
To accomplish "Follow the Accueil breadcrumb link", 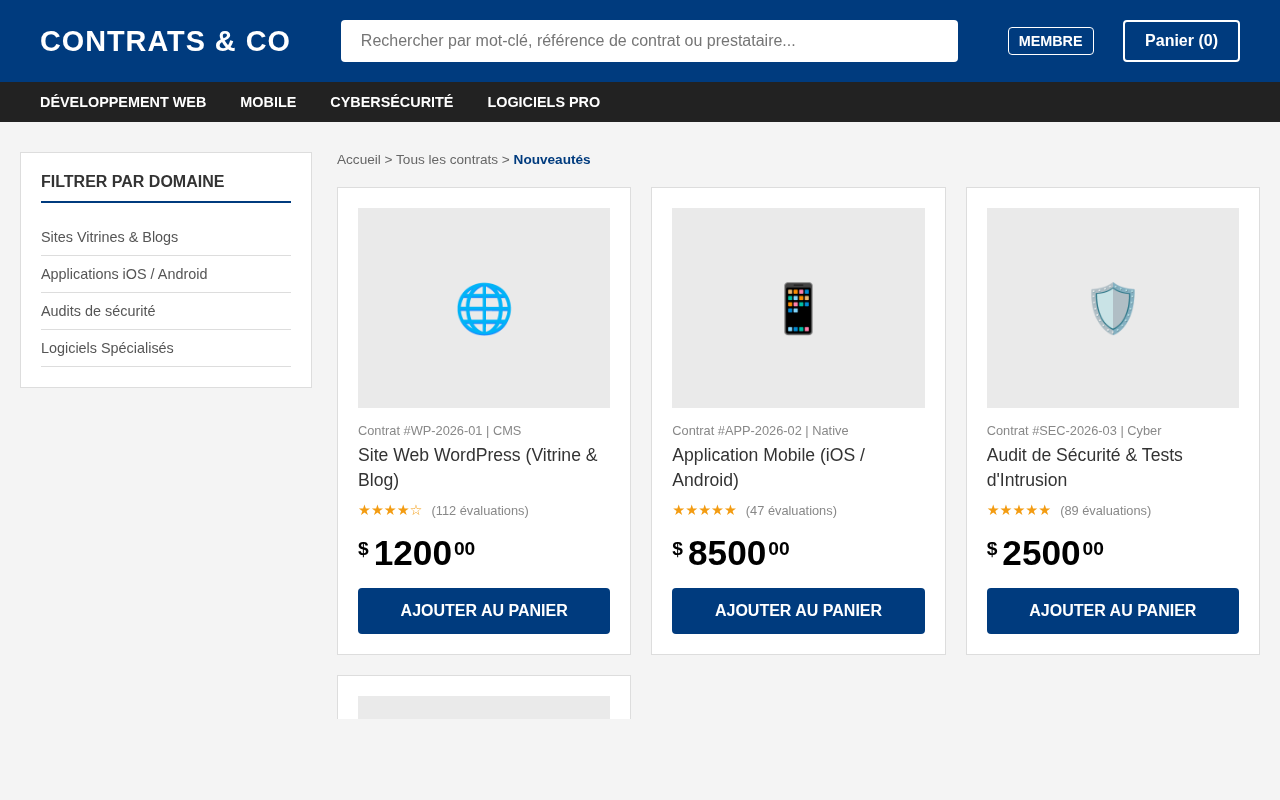I will (x=359, y=160).
